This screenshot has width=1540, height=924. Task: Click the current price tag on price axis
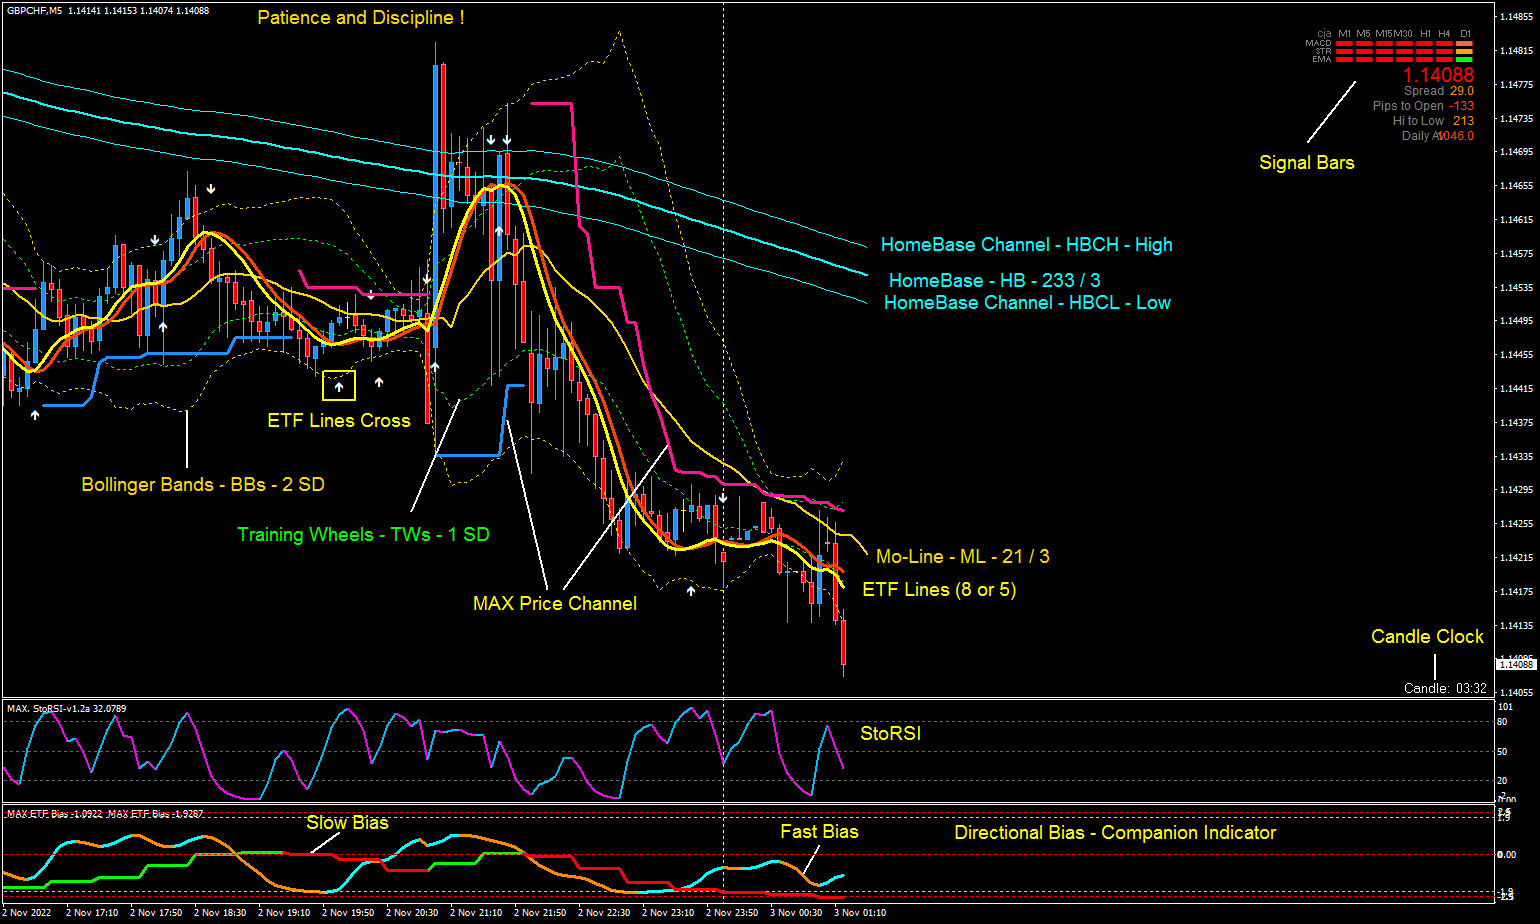click(1515, 665)
